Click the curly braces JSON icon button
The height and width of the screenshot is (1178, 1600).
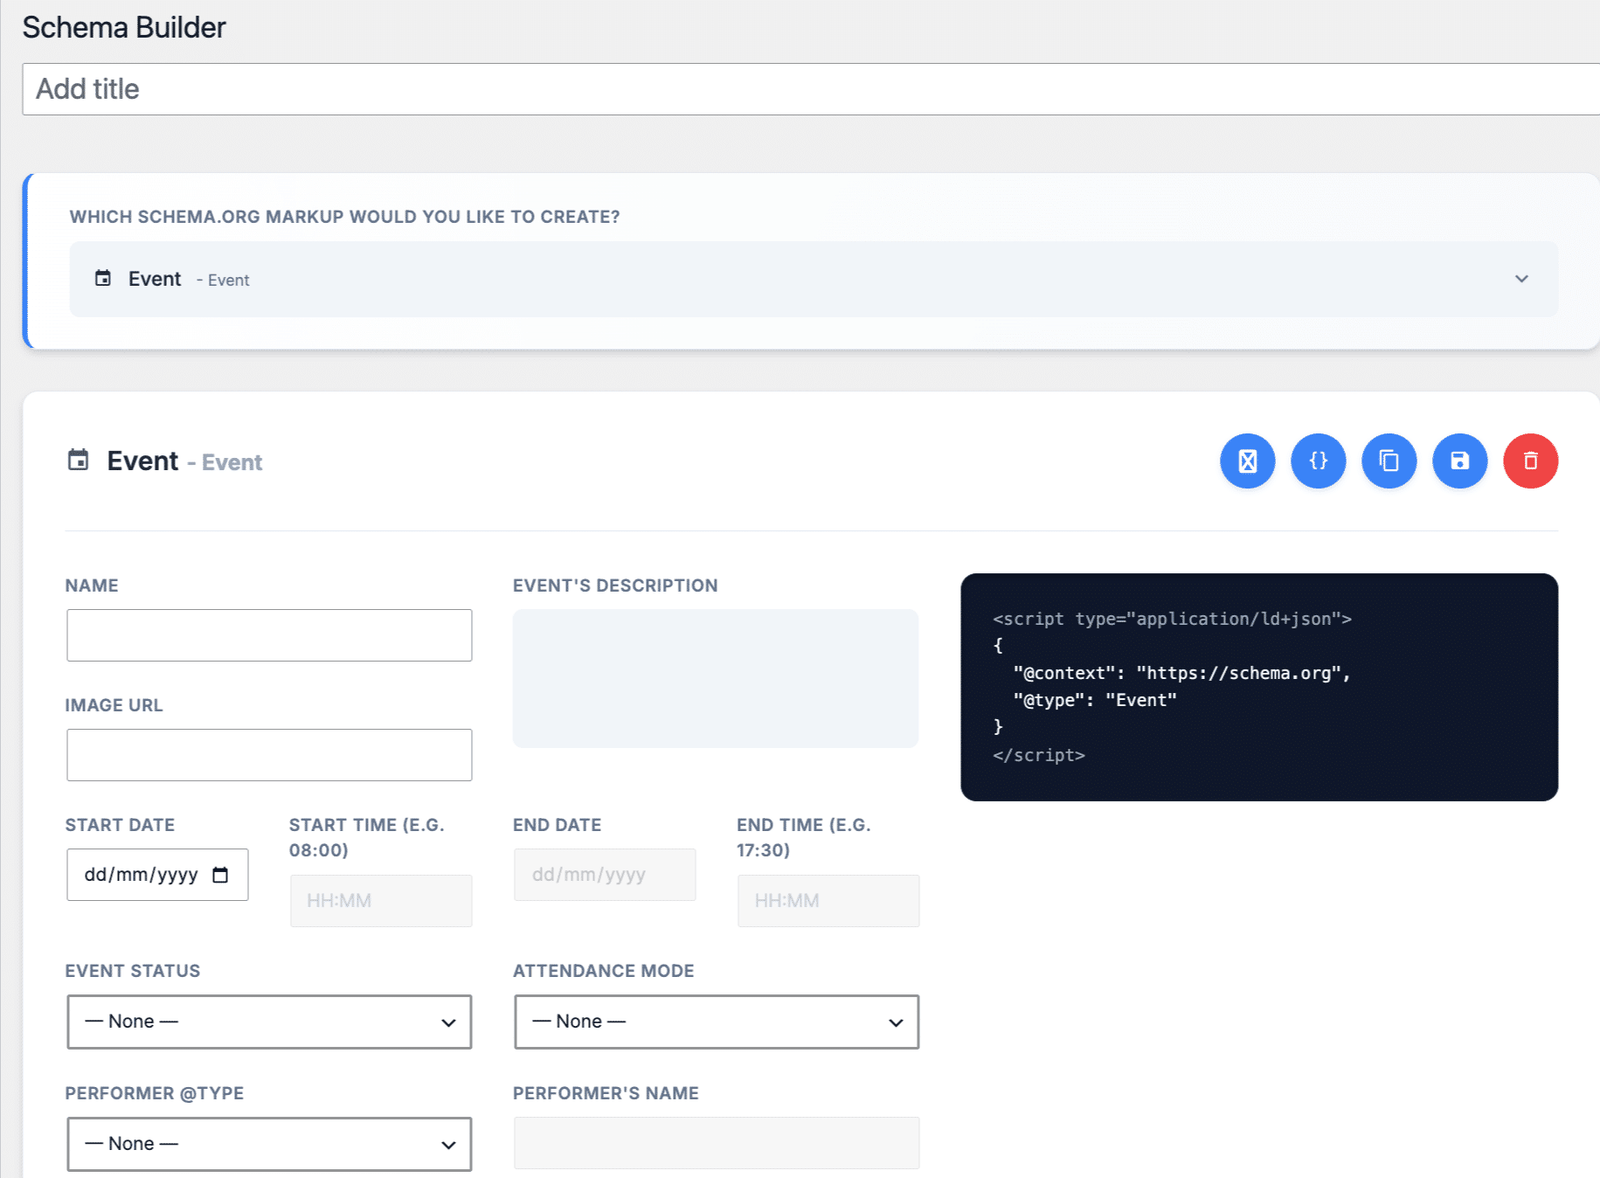click(x=1318, y=461)
